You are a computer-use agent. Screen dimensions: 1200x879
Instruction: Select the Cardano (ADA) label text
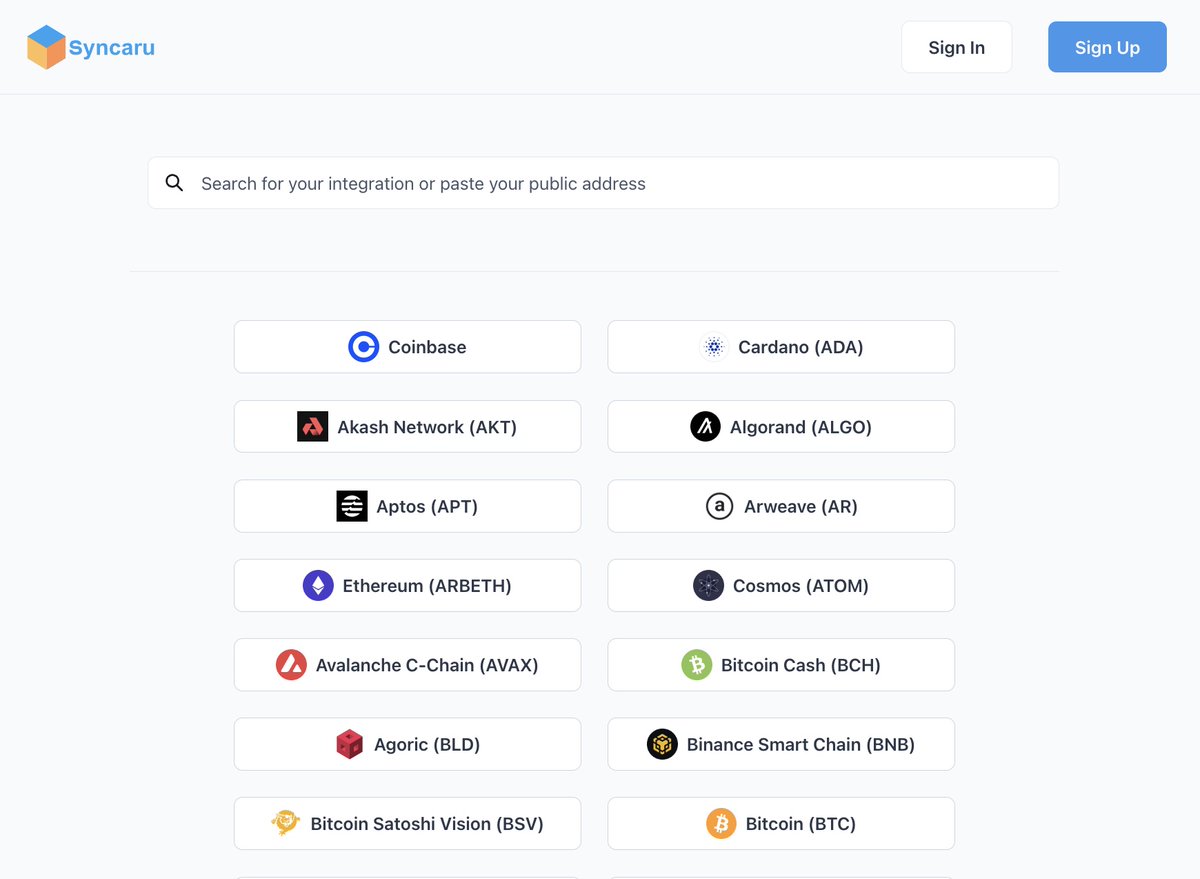(x=800, y=347)
